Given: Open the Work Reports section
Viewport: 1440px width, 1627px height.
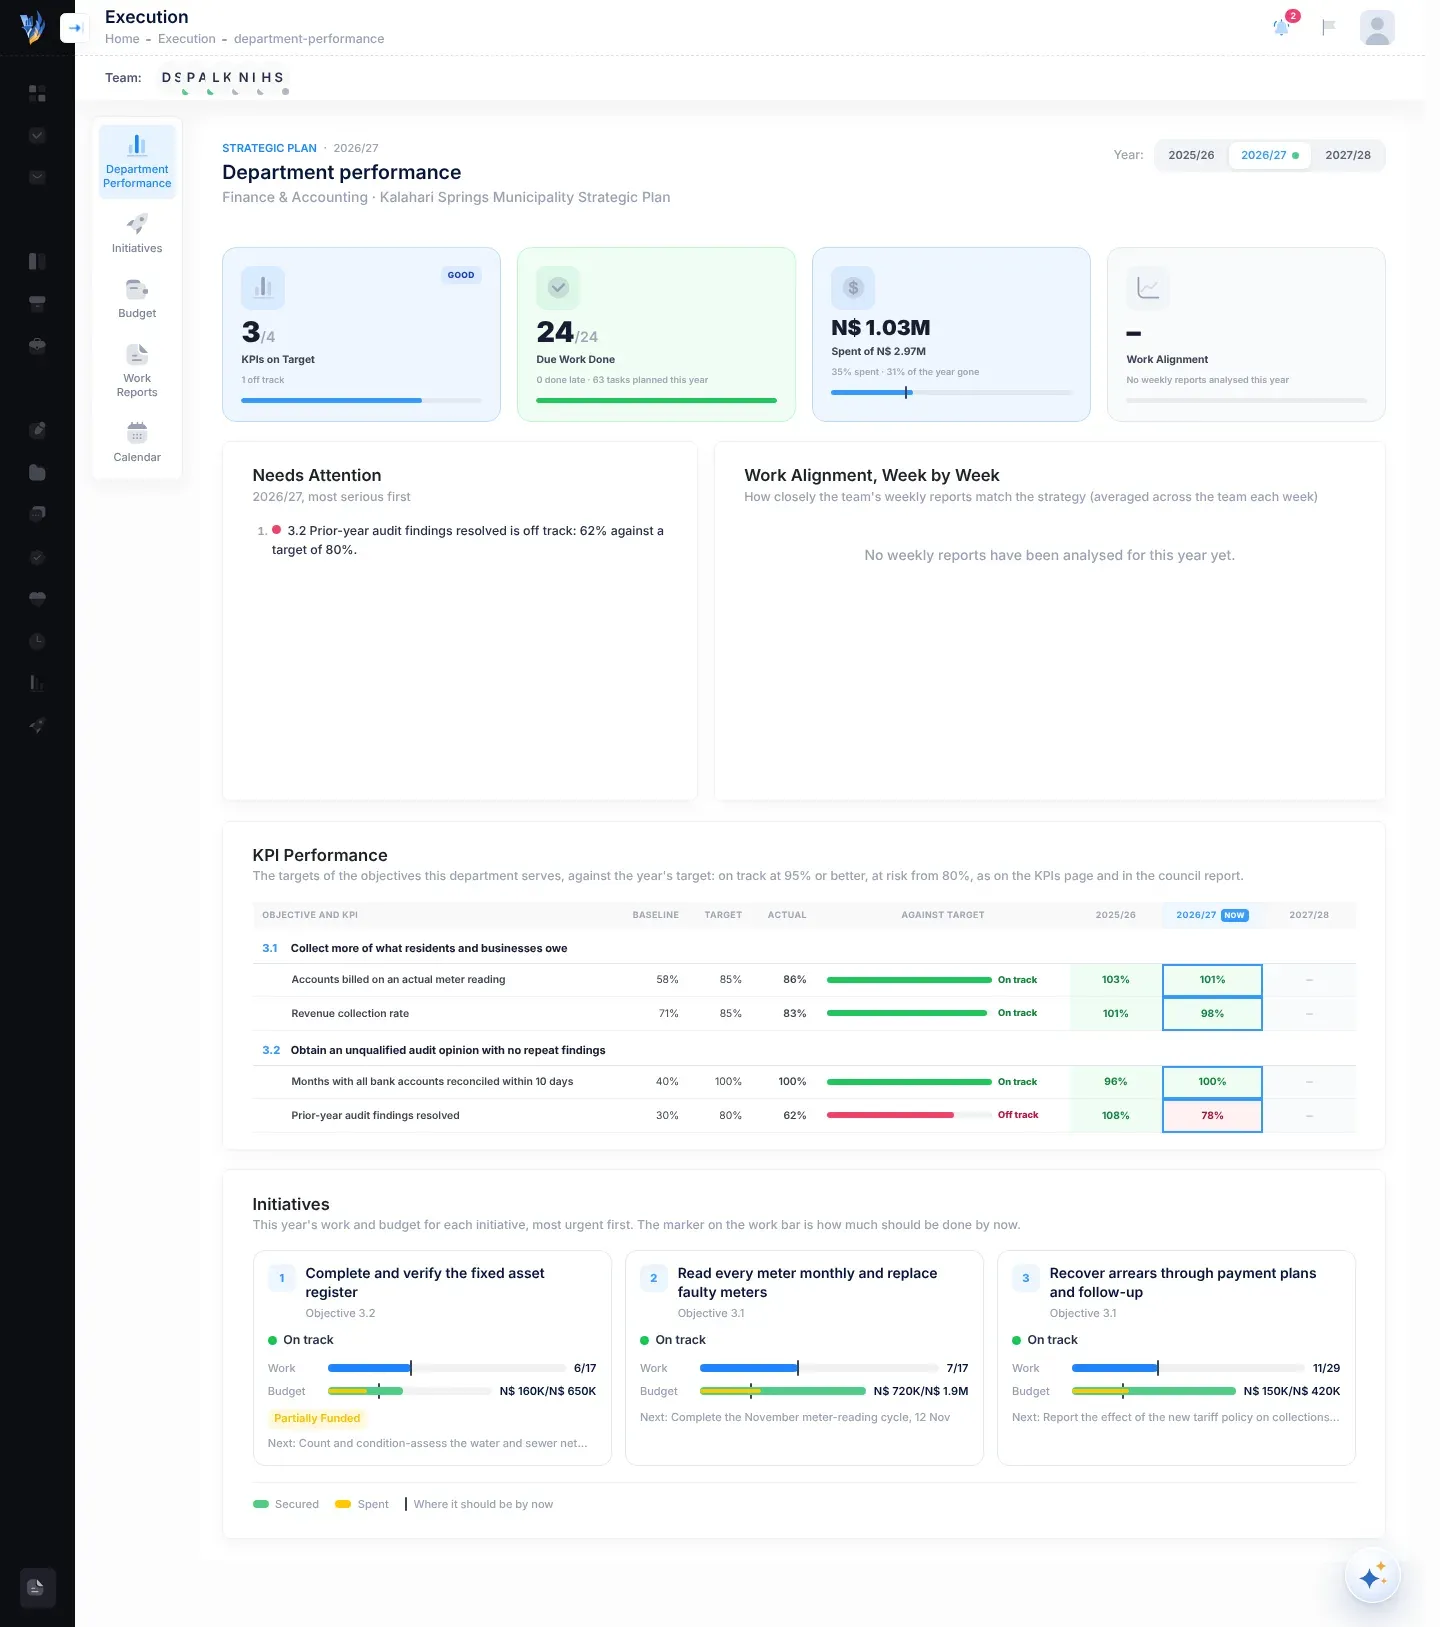Looking at the screenshot, I should 137,371.
